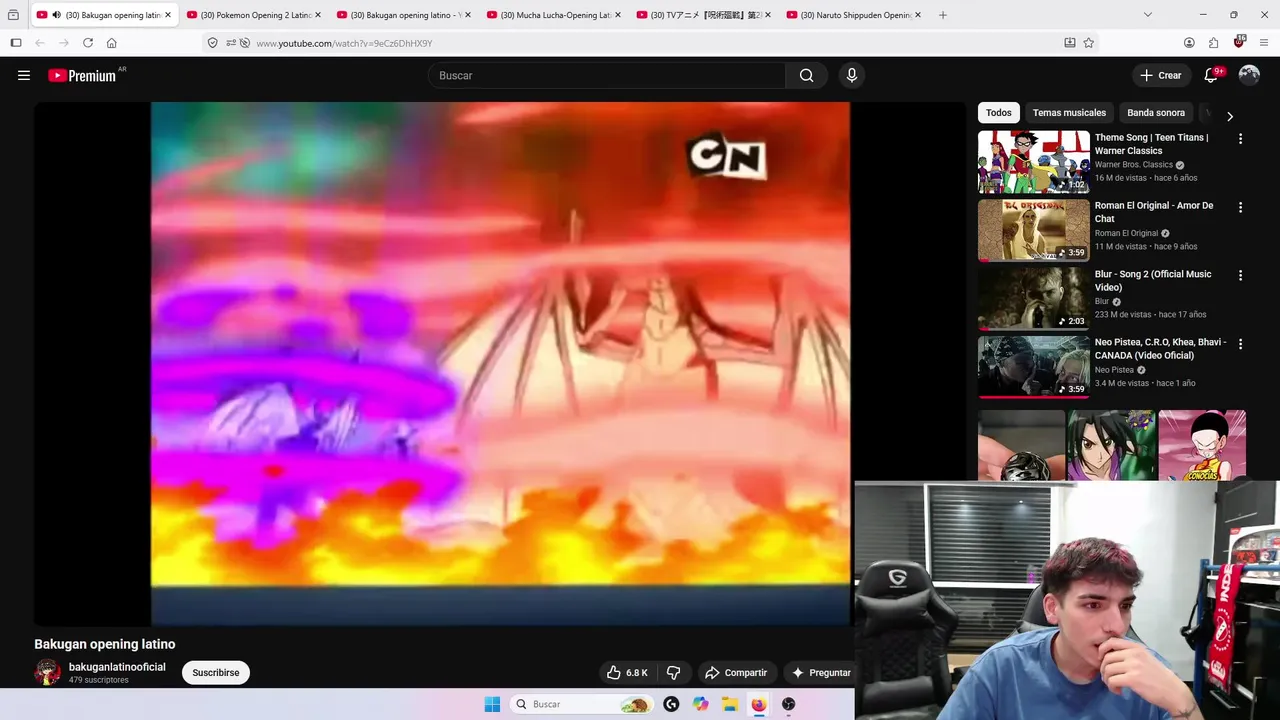The height and width of the screenshot is (720, 1280).
Task: Subscribe with the Suscribirse button
Action: tap(216, 673)
